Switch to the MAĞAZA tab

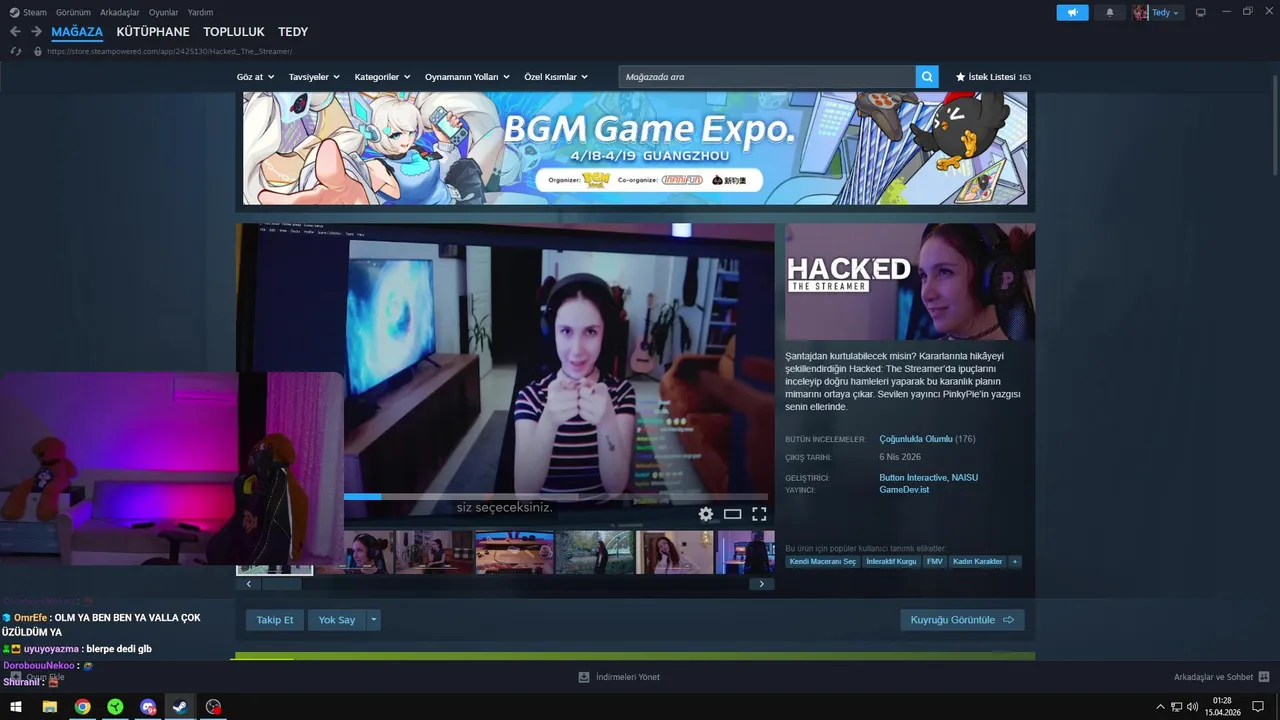pyautogui.click(x=77, y=32)
